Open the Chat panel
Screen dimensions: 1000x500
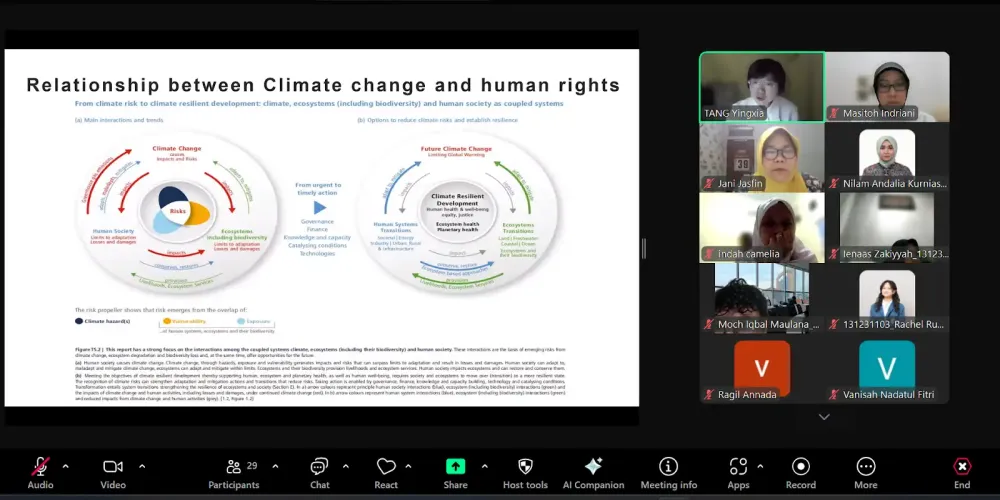(x=320, y=474)
